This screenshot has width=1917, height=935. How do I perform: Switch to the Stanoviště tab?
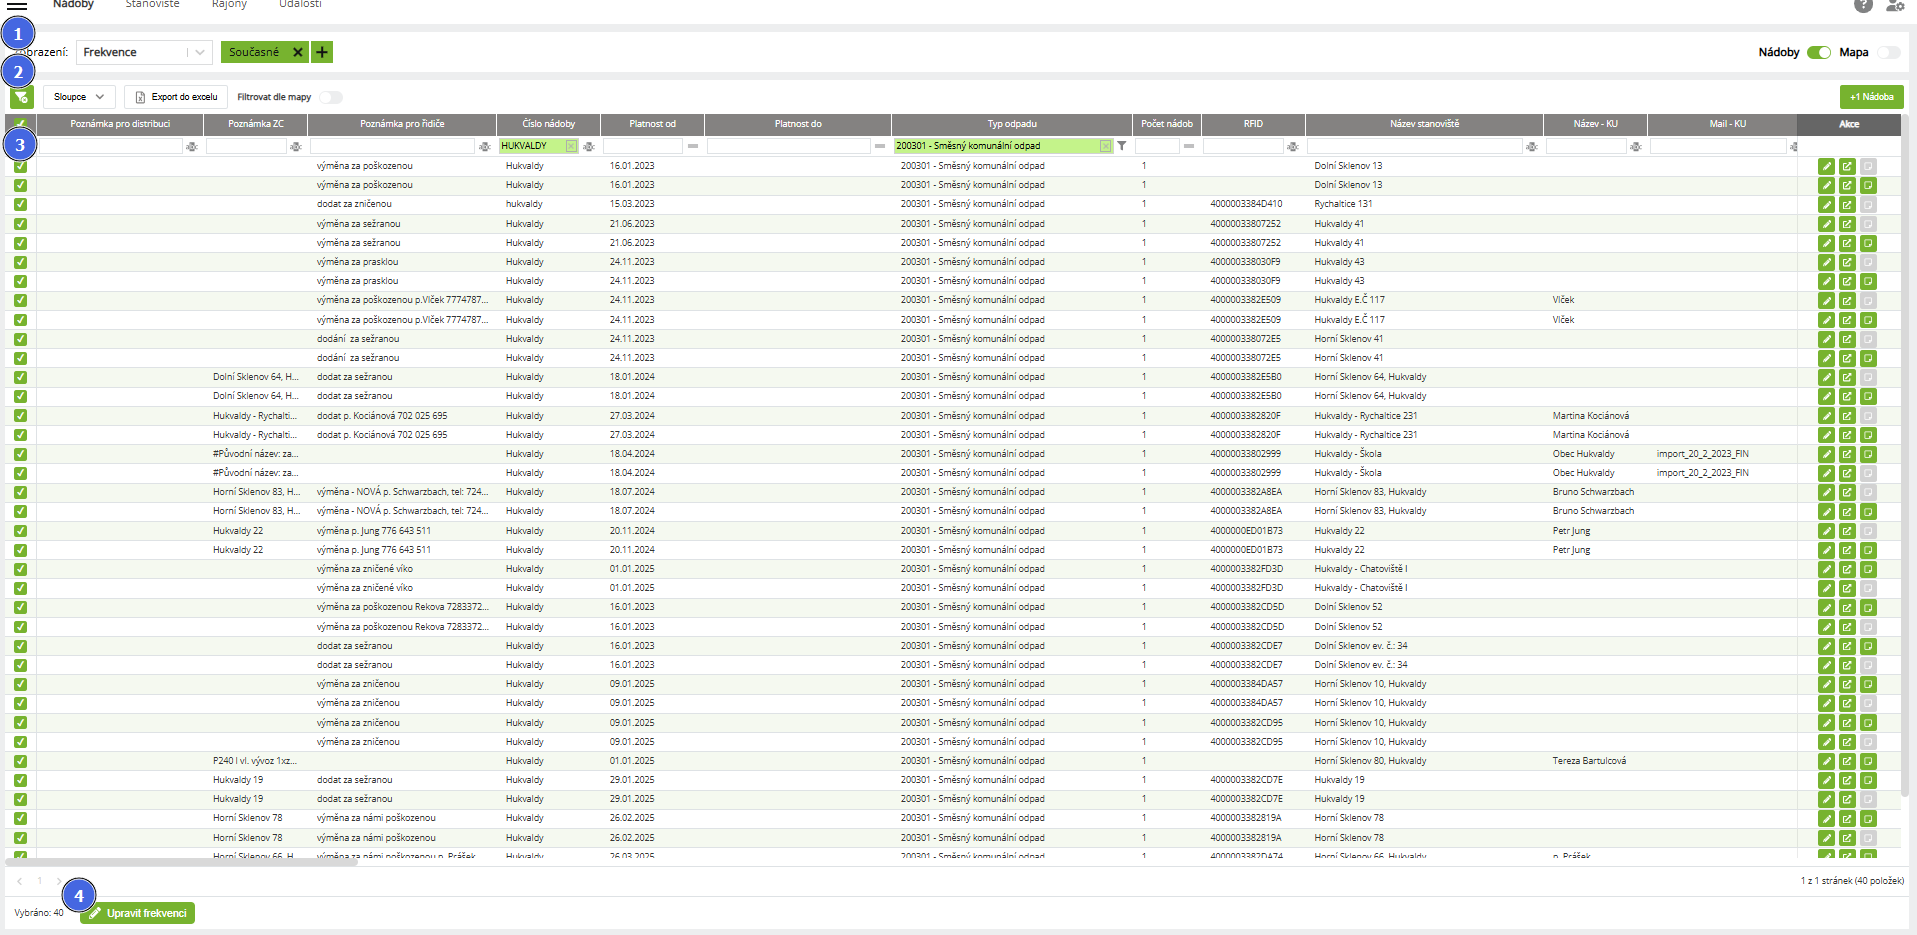coord(152,5)
